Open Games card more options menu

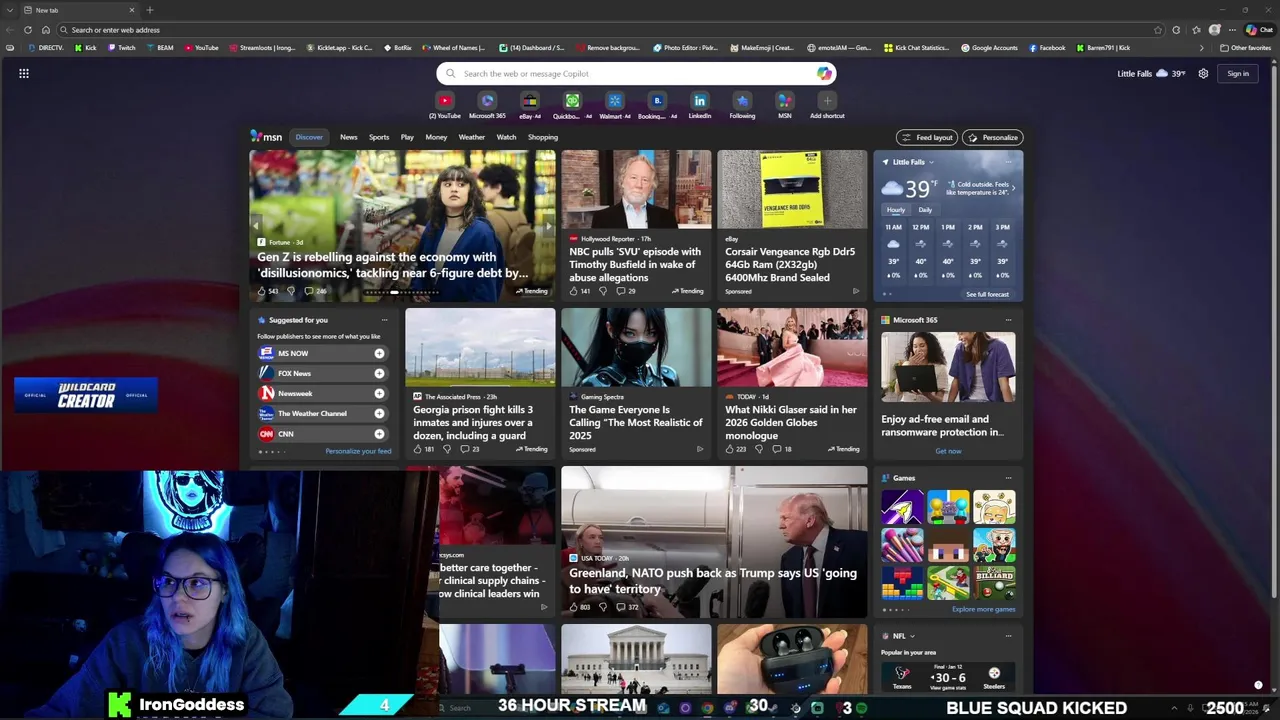pyautogui.click(x=1008, y=478)
